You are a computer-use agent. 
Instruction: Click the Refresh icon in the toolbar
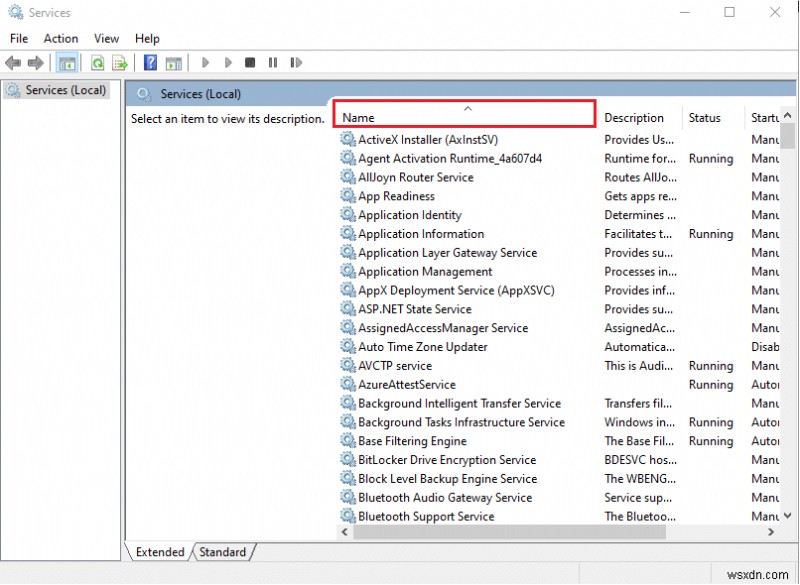point(96,62)
